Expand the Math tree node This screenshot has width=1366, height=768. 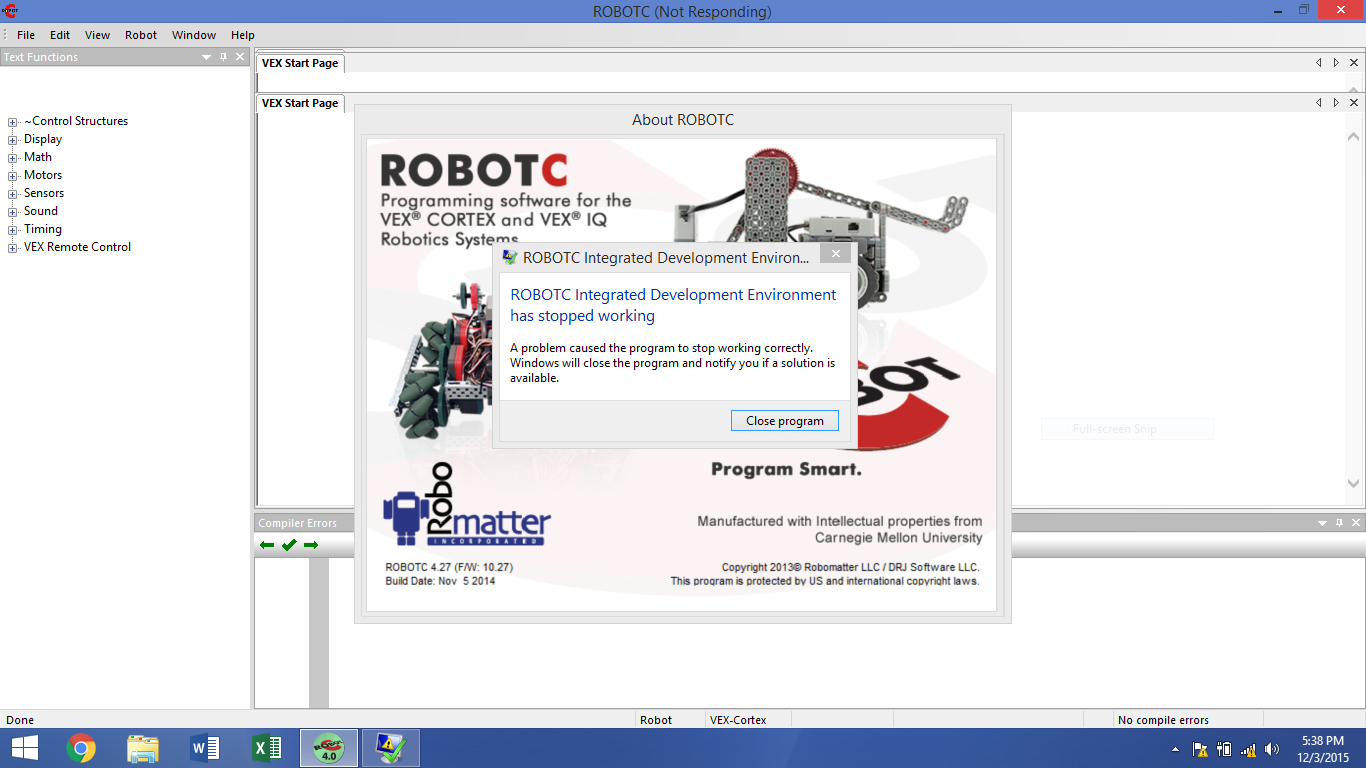pos(13,158)
